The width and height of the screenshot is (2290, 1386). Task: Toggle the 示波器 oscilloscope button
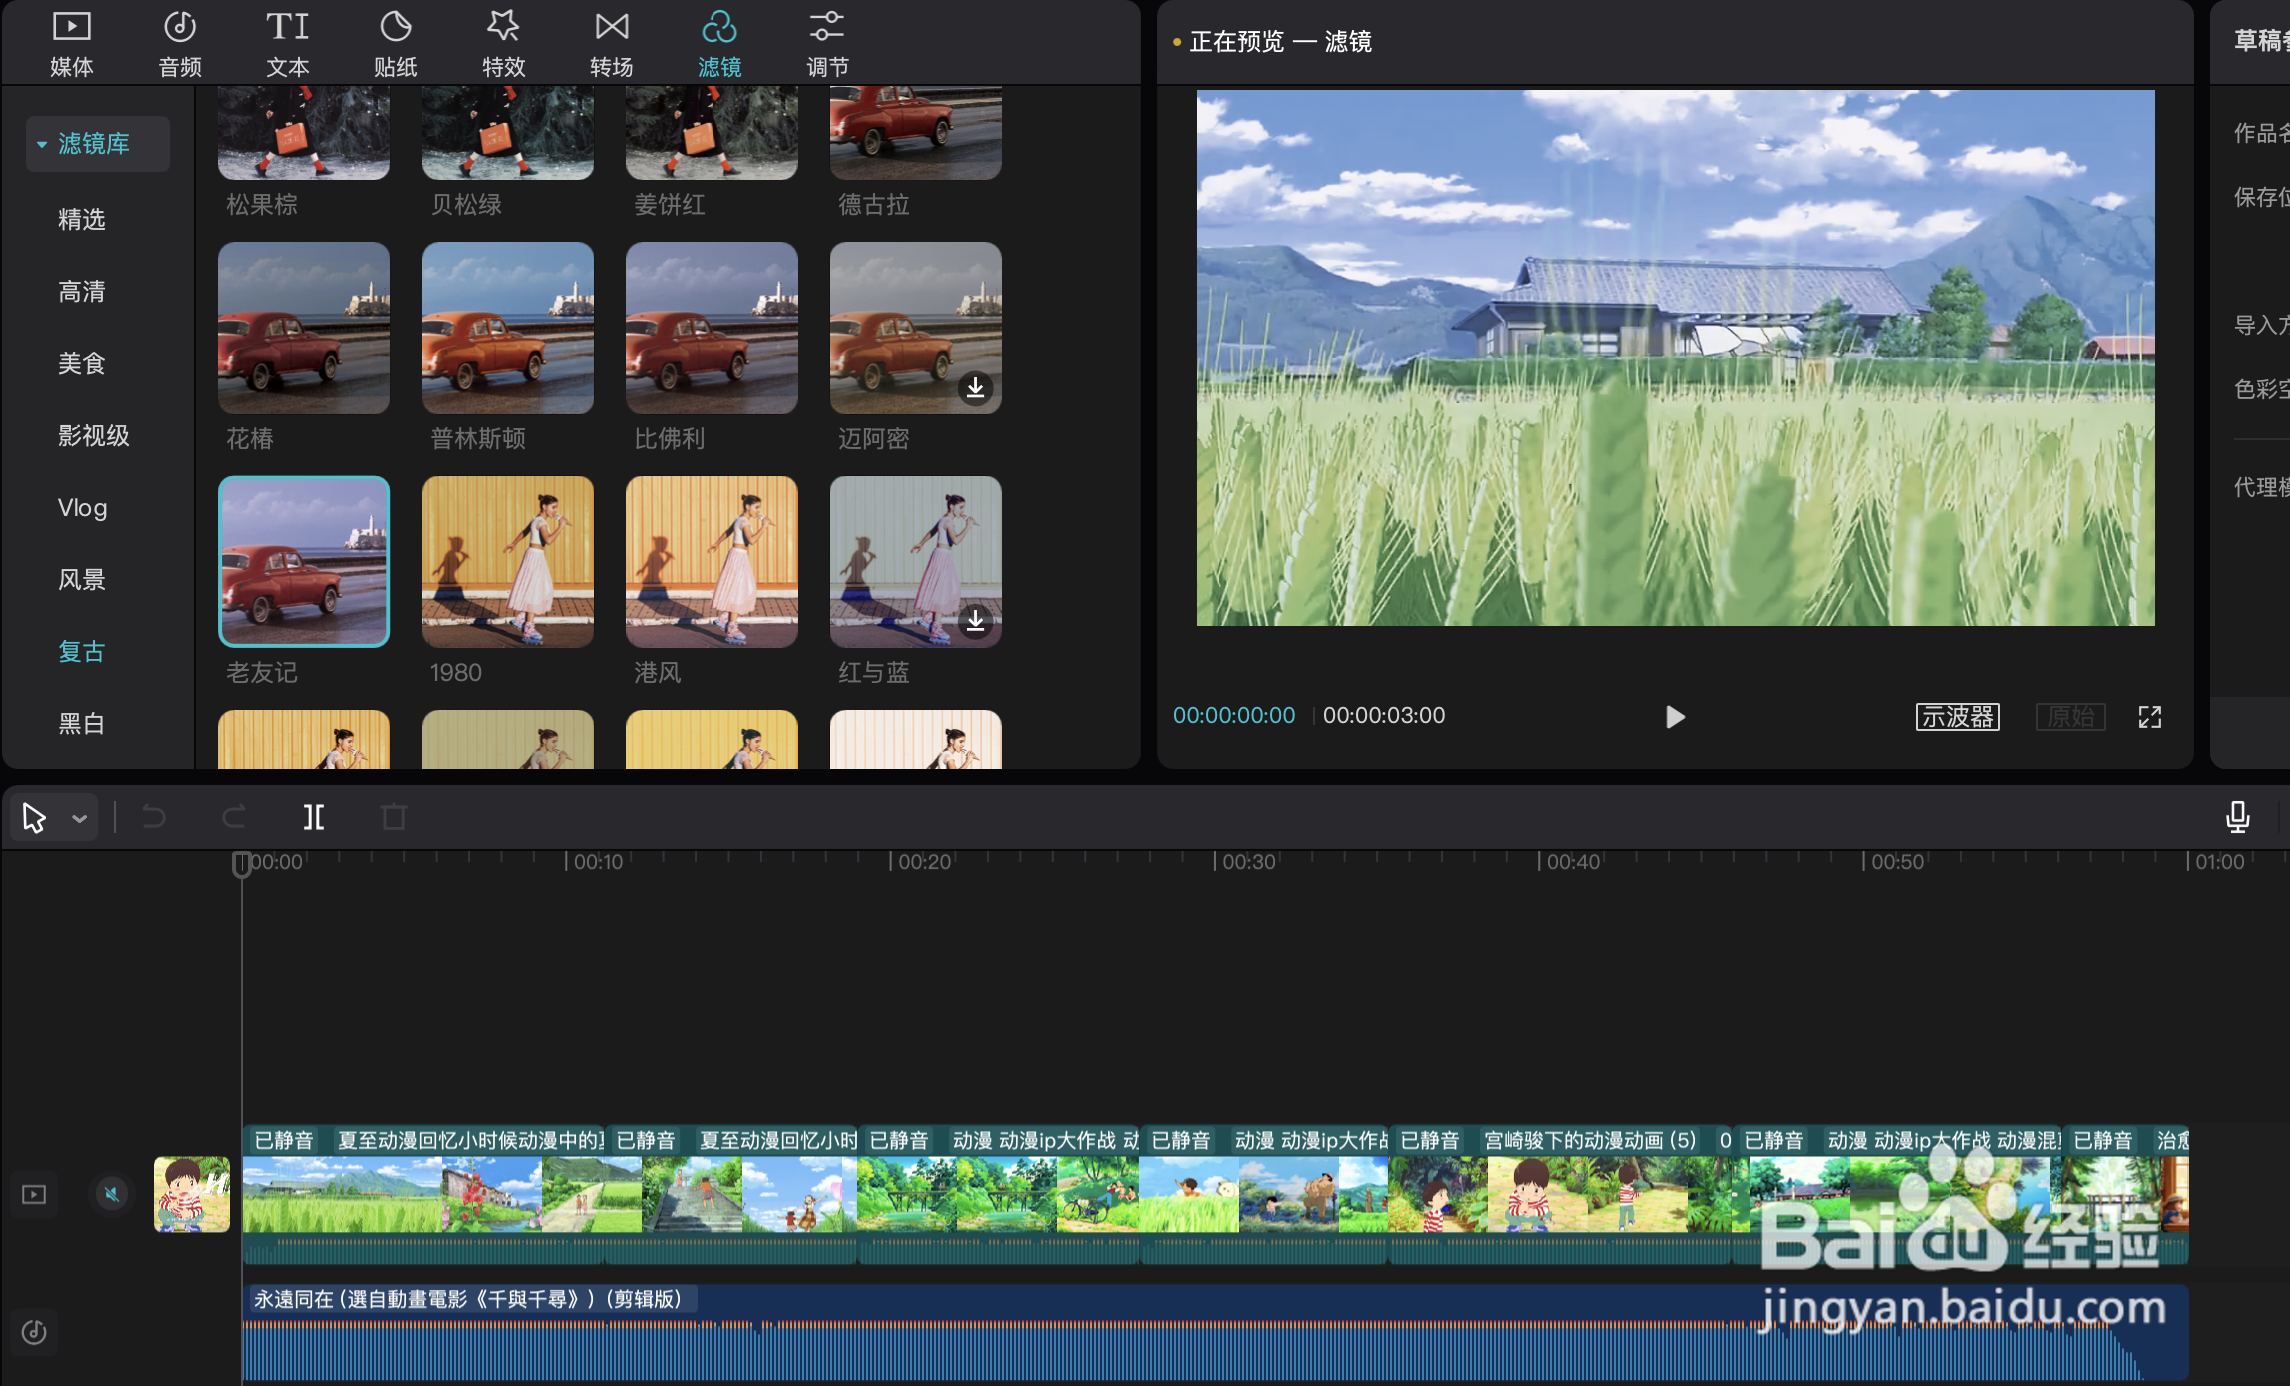[x=1957, y=717]
